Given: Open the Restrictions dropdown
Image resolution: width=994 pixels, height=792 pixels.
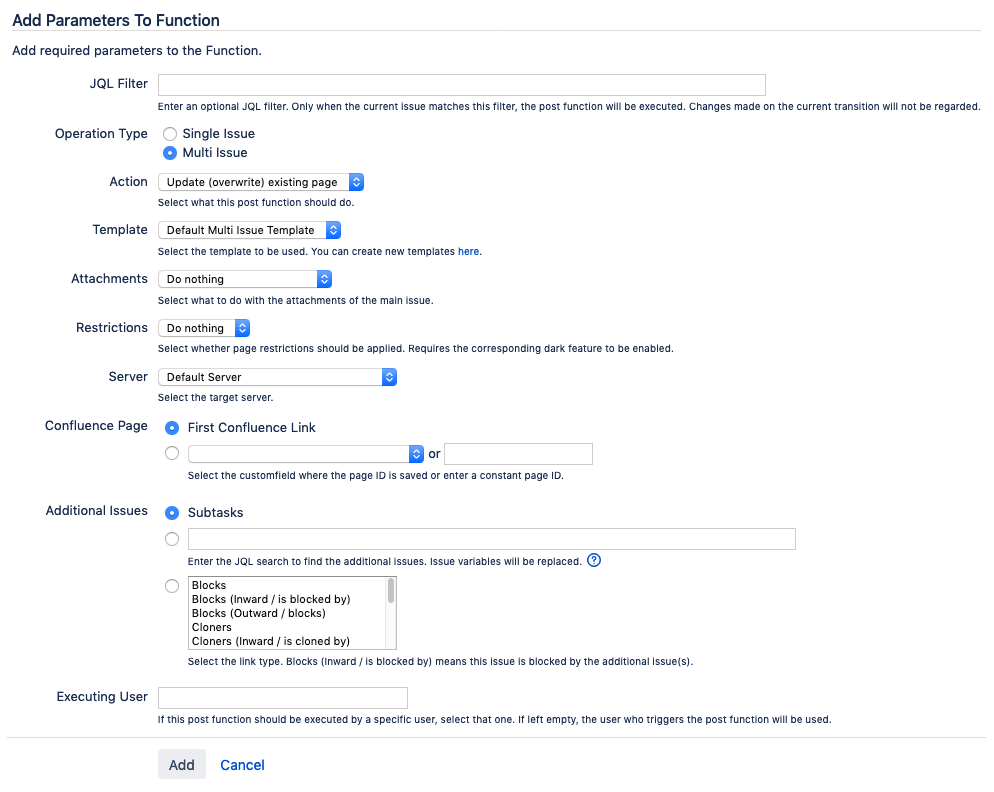Looking at the screenshot, I should 203,328.
